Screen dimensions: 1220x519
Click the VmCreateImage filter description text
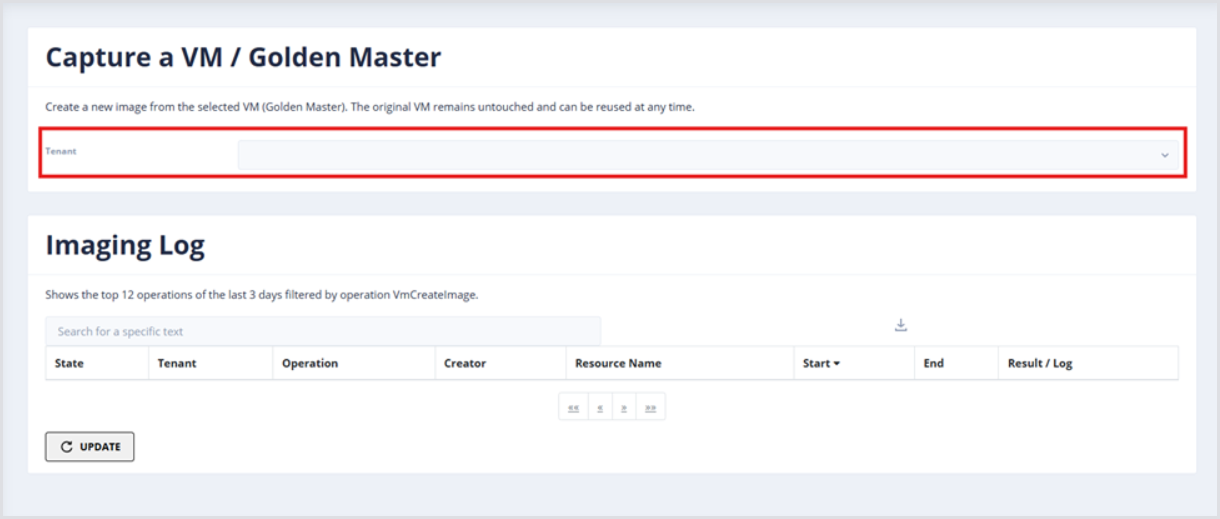pos(262,295)
